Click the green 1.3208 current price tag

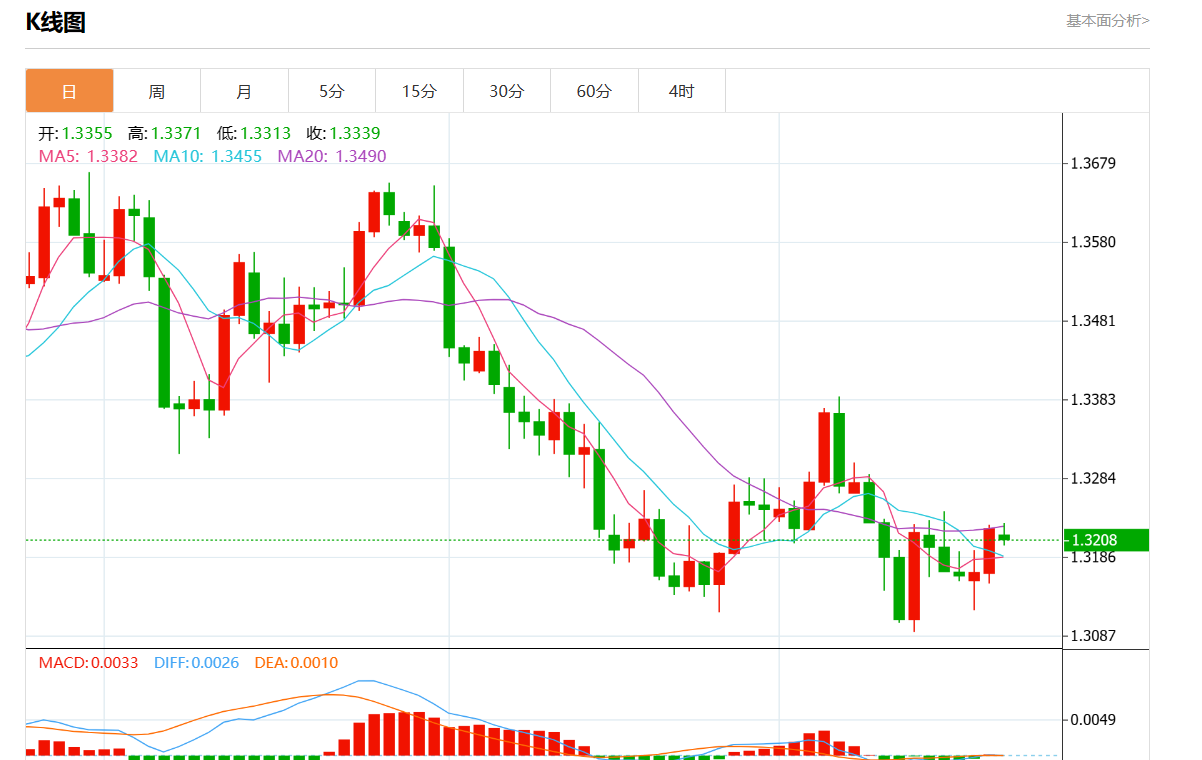[x=1106, y=540]
